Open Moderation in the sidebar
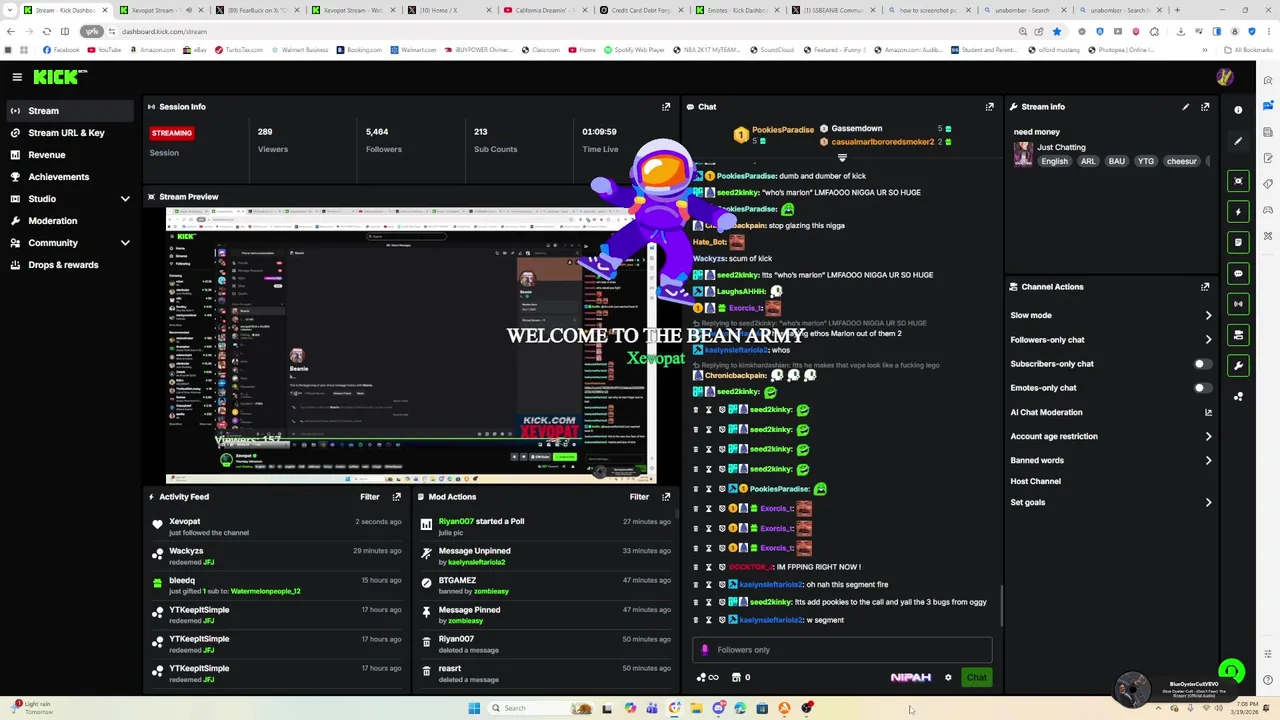This screenshot has height=720, width=1280. [x=70, y=221]
